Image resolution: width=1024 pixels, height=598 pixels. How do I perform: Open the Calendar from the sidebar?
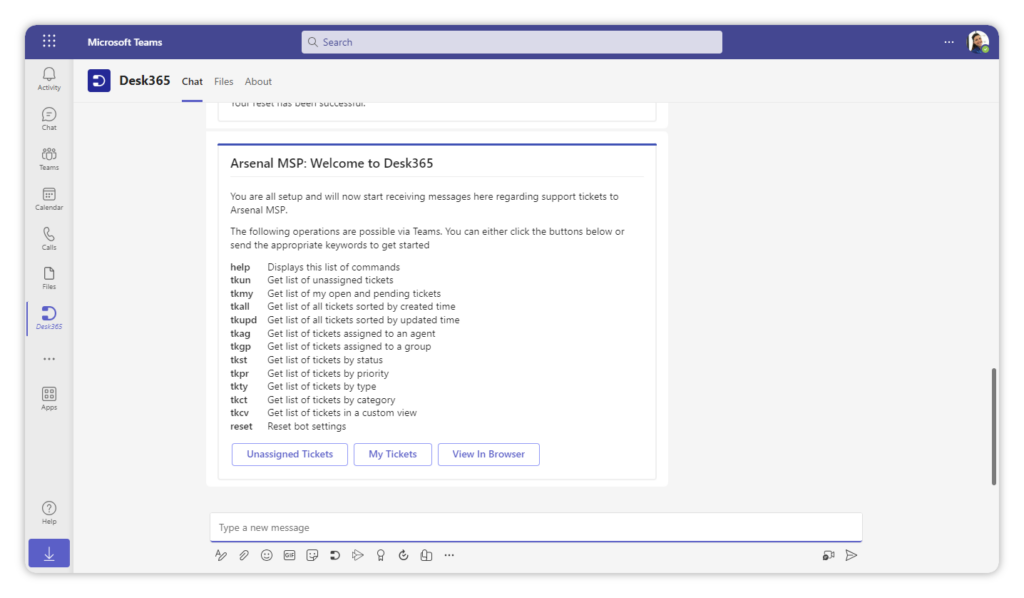[x=48, y=198]
